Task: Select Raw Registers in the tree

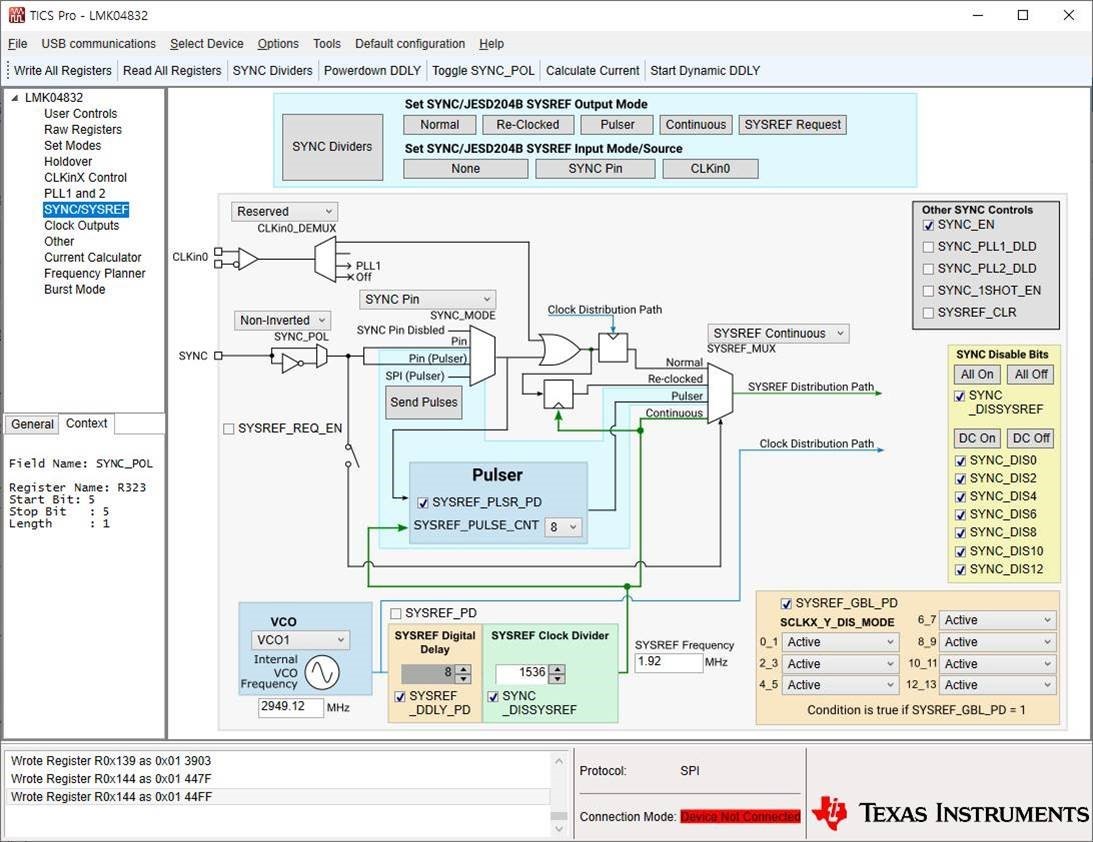Action: (83, 130)
